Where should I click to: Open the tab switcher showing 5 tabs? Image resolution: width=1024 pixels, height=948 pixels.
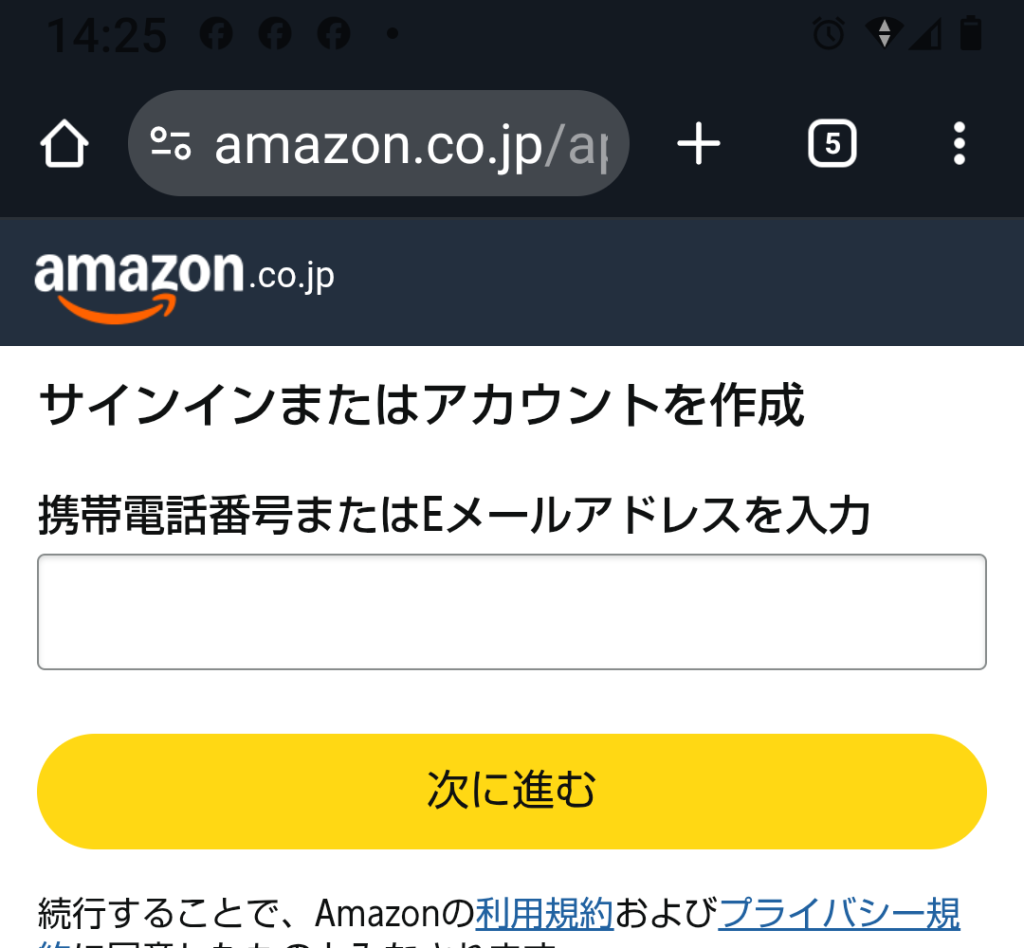(x=832, y=143)
